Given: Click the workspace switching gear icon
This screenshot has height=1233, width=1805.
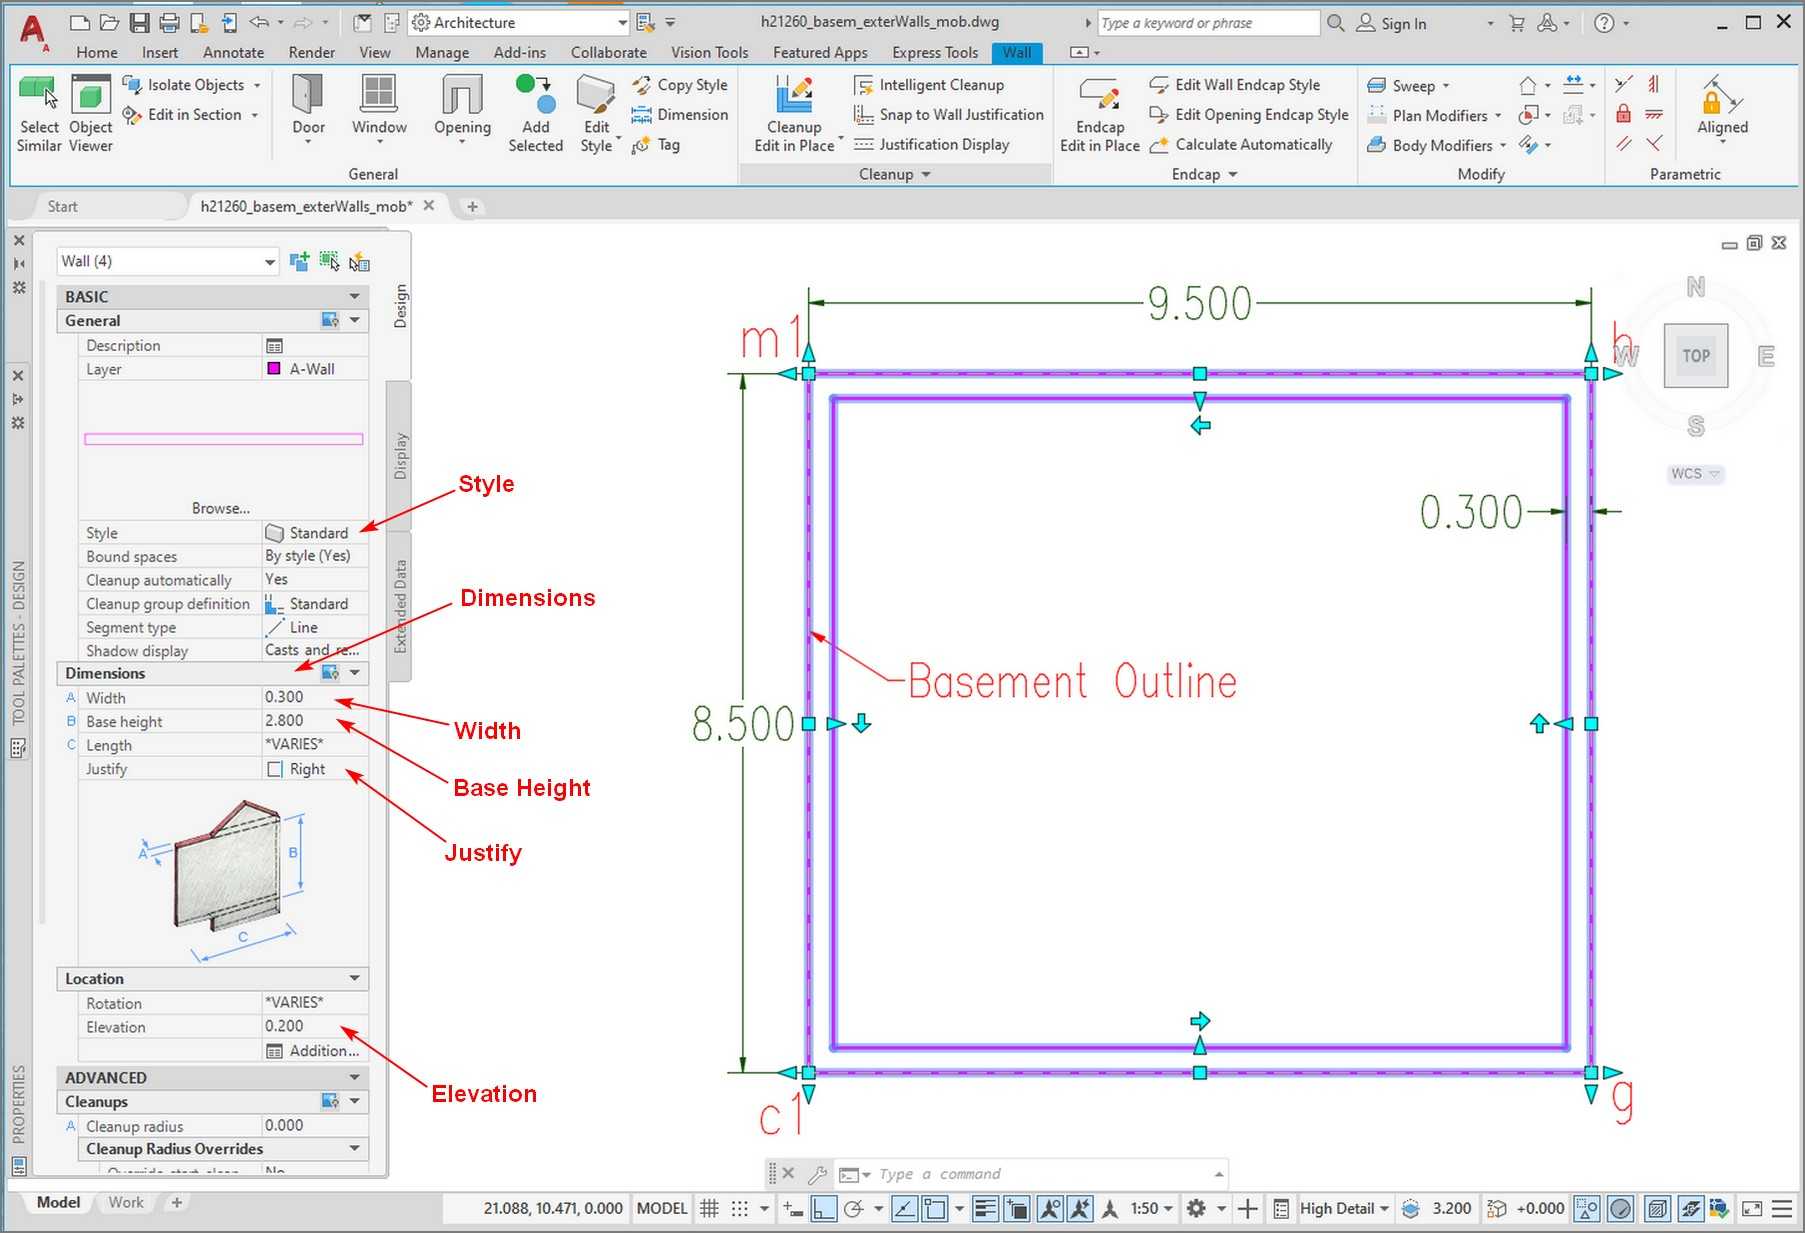Looking at the screenshot, I should 1196,1208.
